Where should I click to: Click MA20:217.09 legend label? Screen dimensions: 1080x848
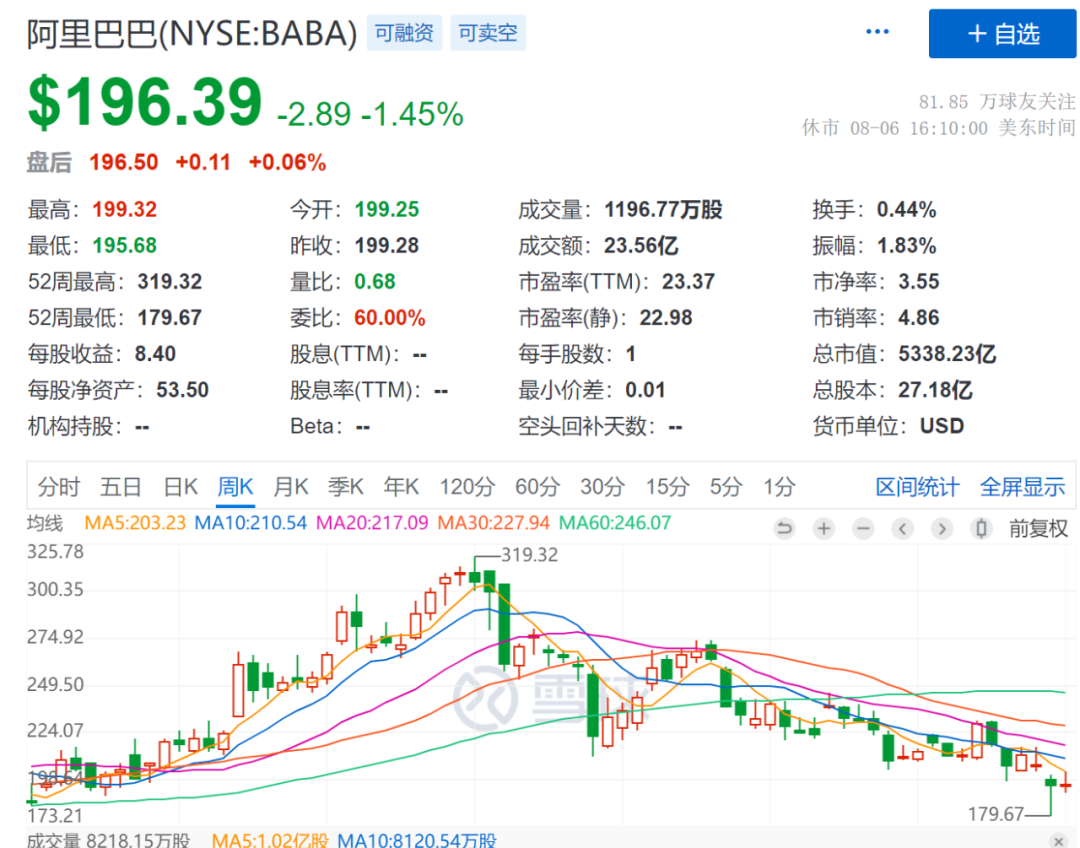point(372,523)
